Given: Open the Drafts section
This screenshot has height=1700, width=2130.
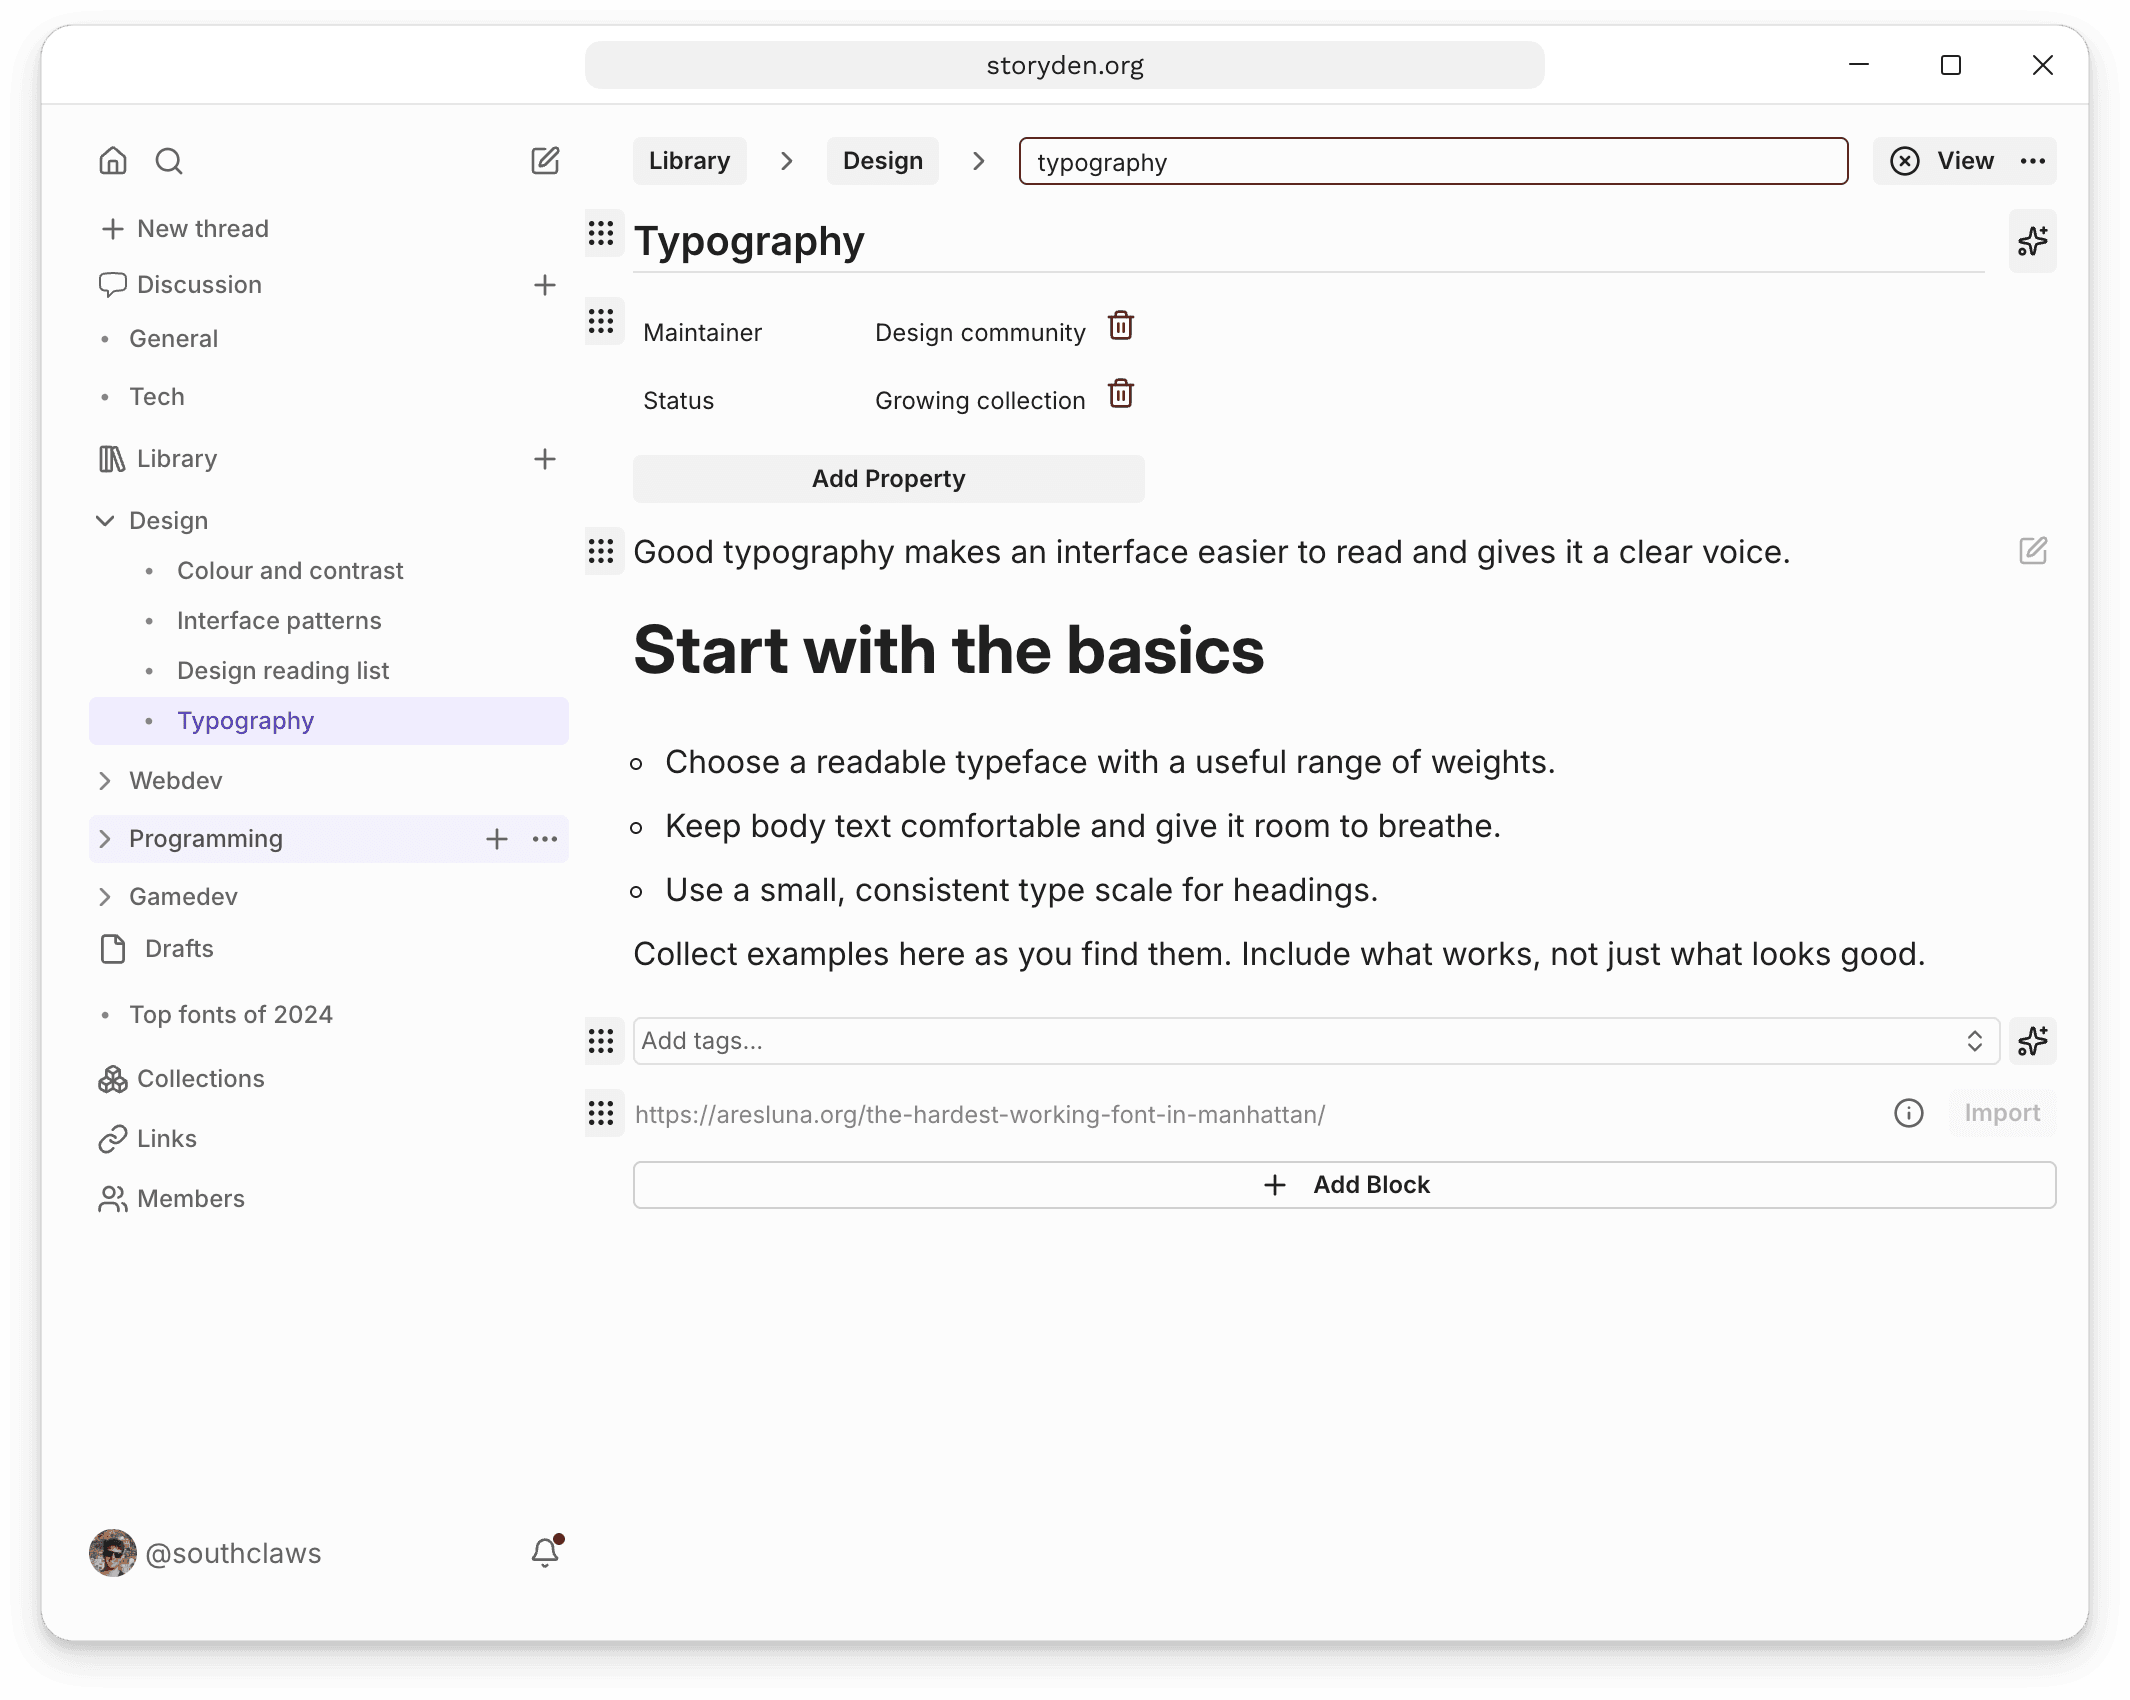Looking at the screenshot, I should pos(179,949).
